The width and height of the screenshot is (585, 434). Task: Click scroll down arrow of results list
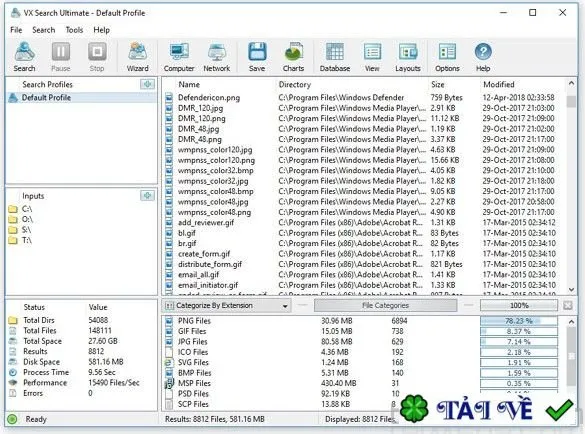(x=571, y=290)
